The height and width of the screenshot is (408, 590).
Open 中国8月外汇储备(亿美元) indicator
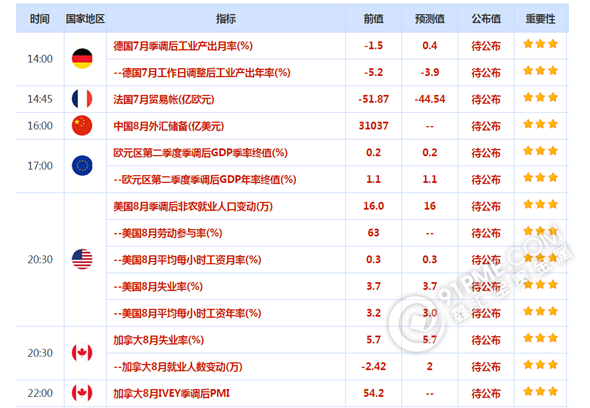[169, 126]
